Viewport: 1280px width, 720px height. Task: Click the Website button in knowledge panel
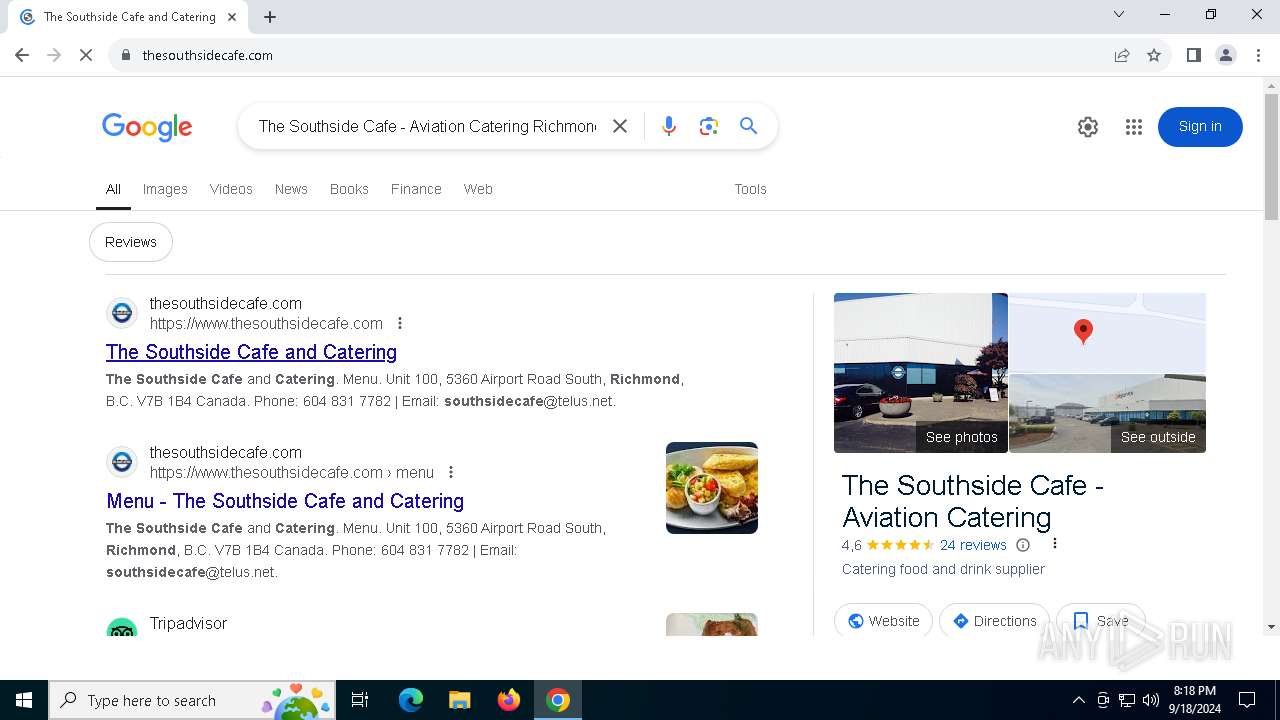(x=883, y=621)
